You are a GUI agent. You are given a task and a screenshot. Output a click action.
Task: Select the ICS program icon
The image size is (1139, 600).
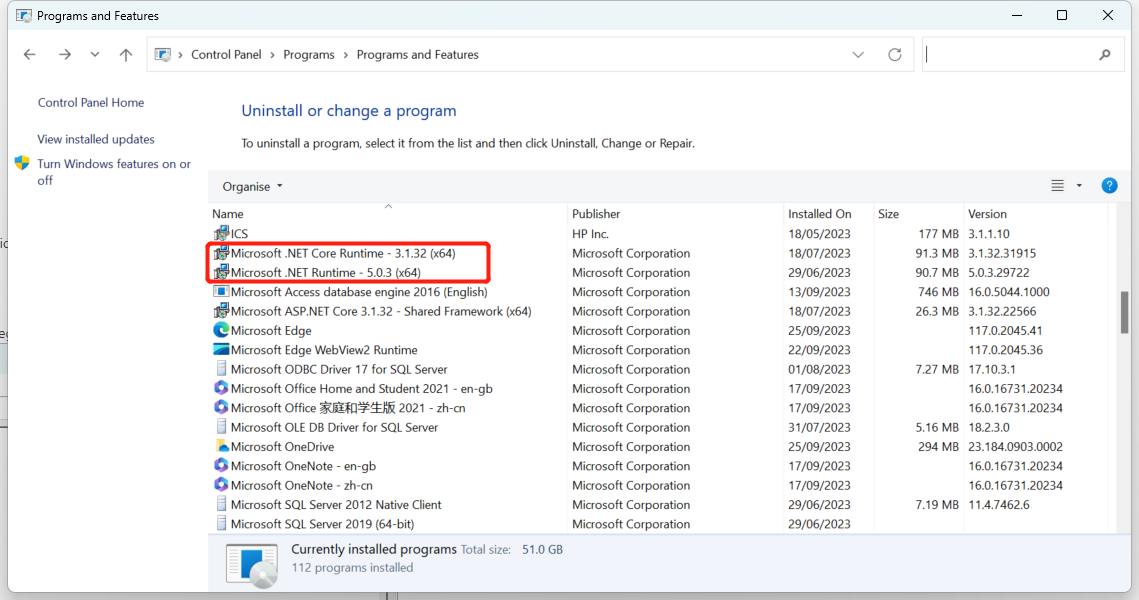tap(222, 233)
